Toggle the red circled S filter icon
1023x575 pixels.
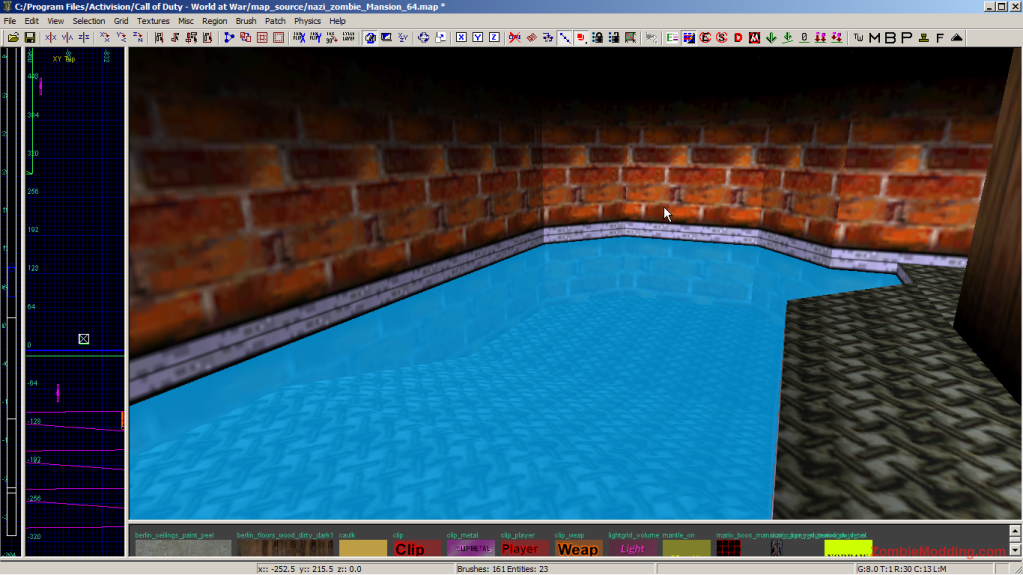[722, 38]
